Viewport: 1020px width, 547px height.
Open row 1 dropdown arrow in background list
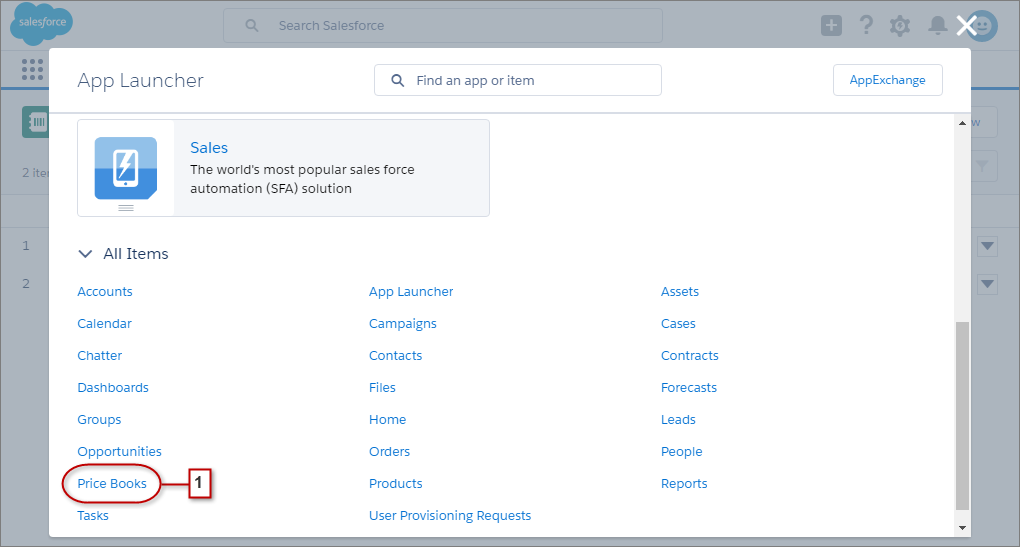(987, 246)
